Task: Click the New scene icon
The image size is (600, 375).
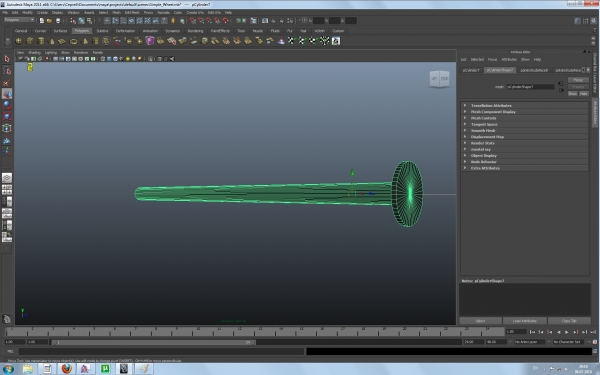Action: [x=42, y=21]
